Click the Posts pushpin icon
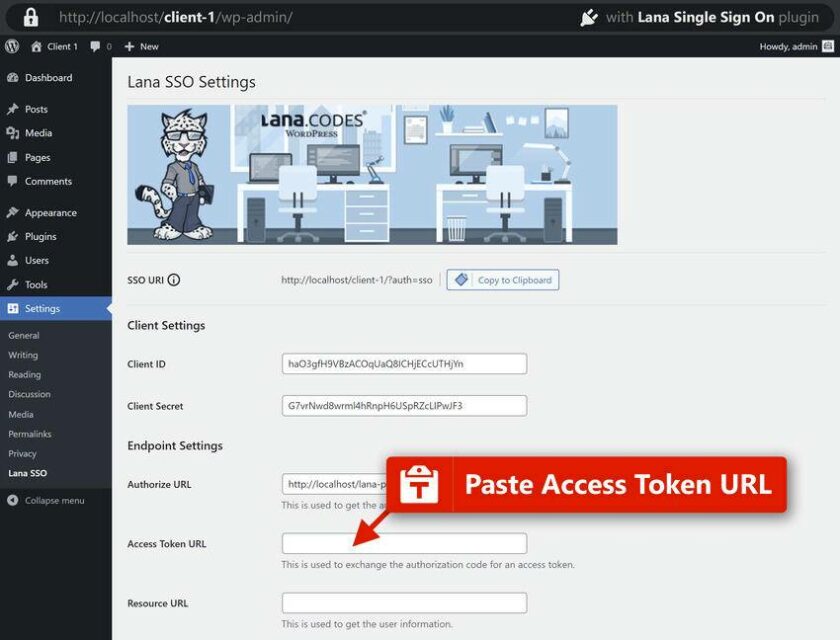The image size is (840, 640). [x=13, y=109]
